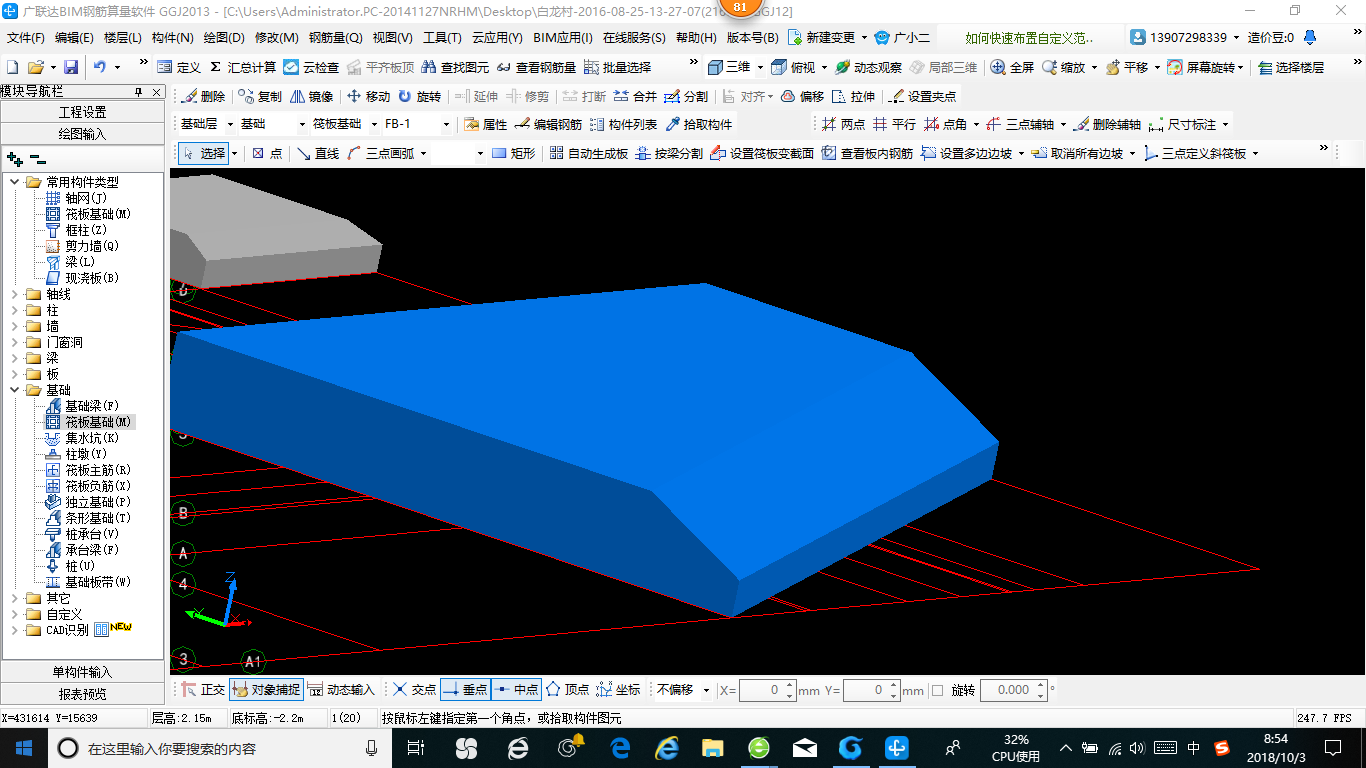The height and width of the screenshot is (768, 1366).
Task: Open 编辑钢筋 edit rebar tool
Action: pos(548,124)
